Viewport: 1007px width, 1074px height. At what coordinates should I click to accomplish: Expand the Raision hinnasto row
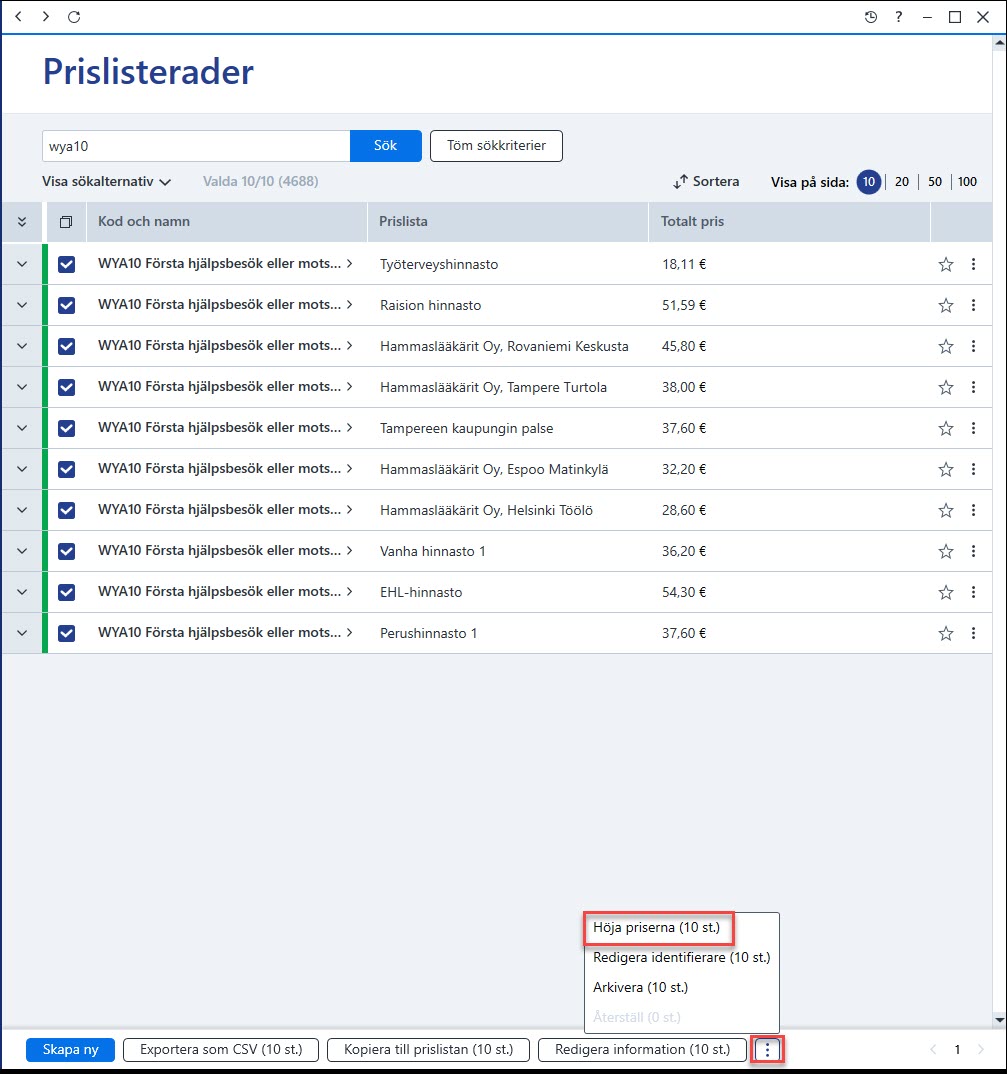pos(22,305)
